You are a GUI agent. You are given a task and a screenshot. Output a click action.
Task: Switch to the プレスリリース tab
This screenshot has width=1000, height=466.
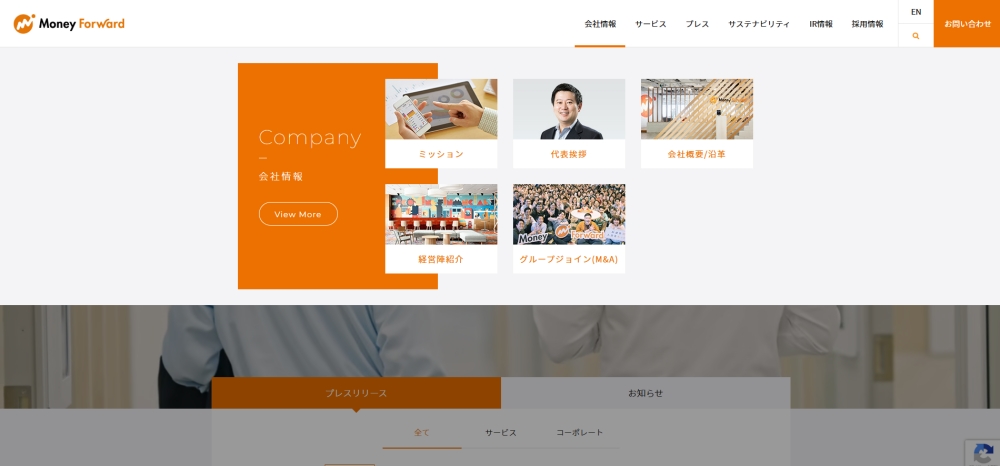click(x=356, y=393)
